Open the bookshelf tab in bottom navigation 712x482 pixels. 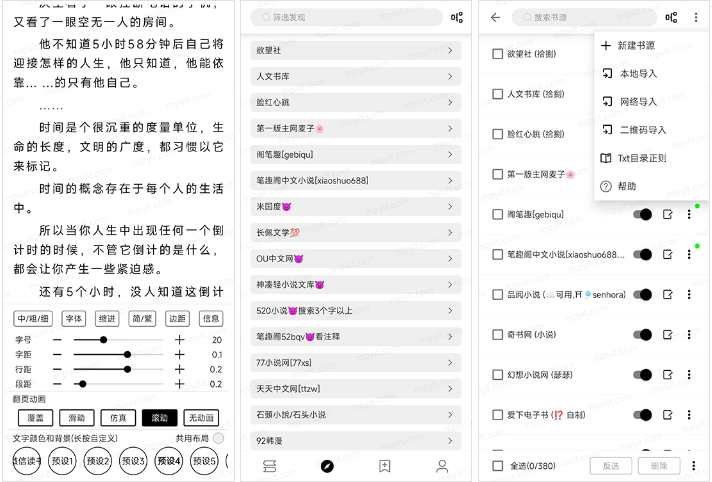[x=269, y=466]
